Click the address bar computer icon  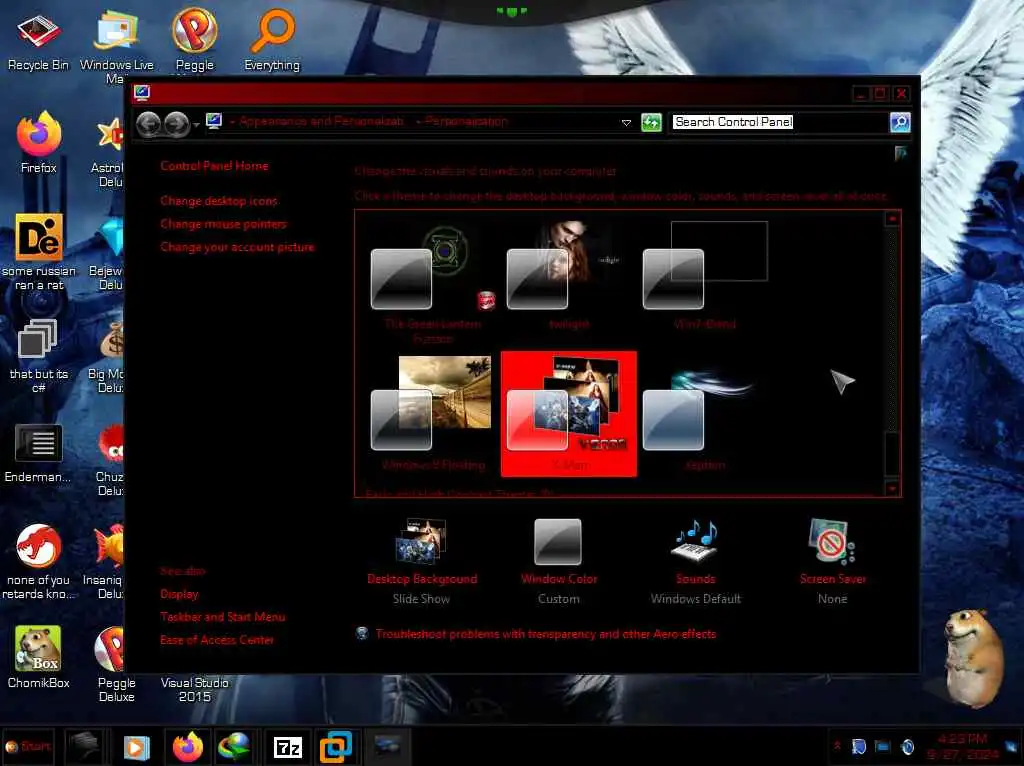[214, 121]
